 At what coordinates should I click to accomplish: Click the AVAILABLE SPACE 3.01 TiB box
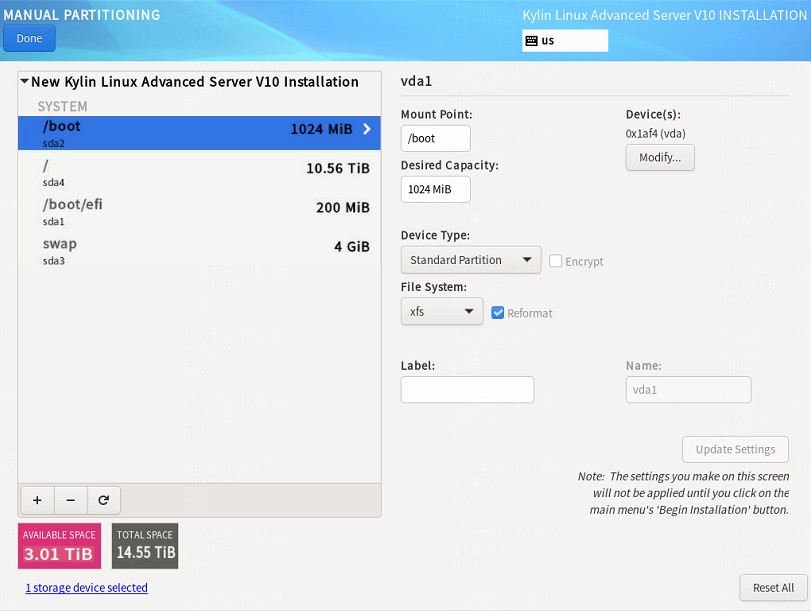pyautogui.click(x=59, y=546)
